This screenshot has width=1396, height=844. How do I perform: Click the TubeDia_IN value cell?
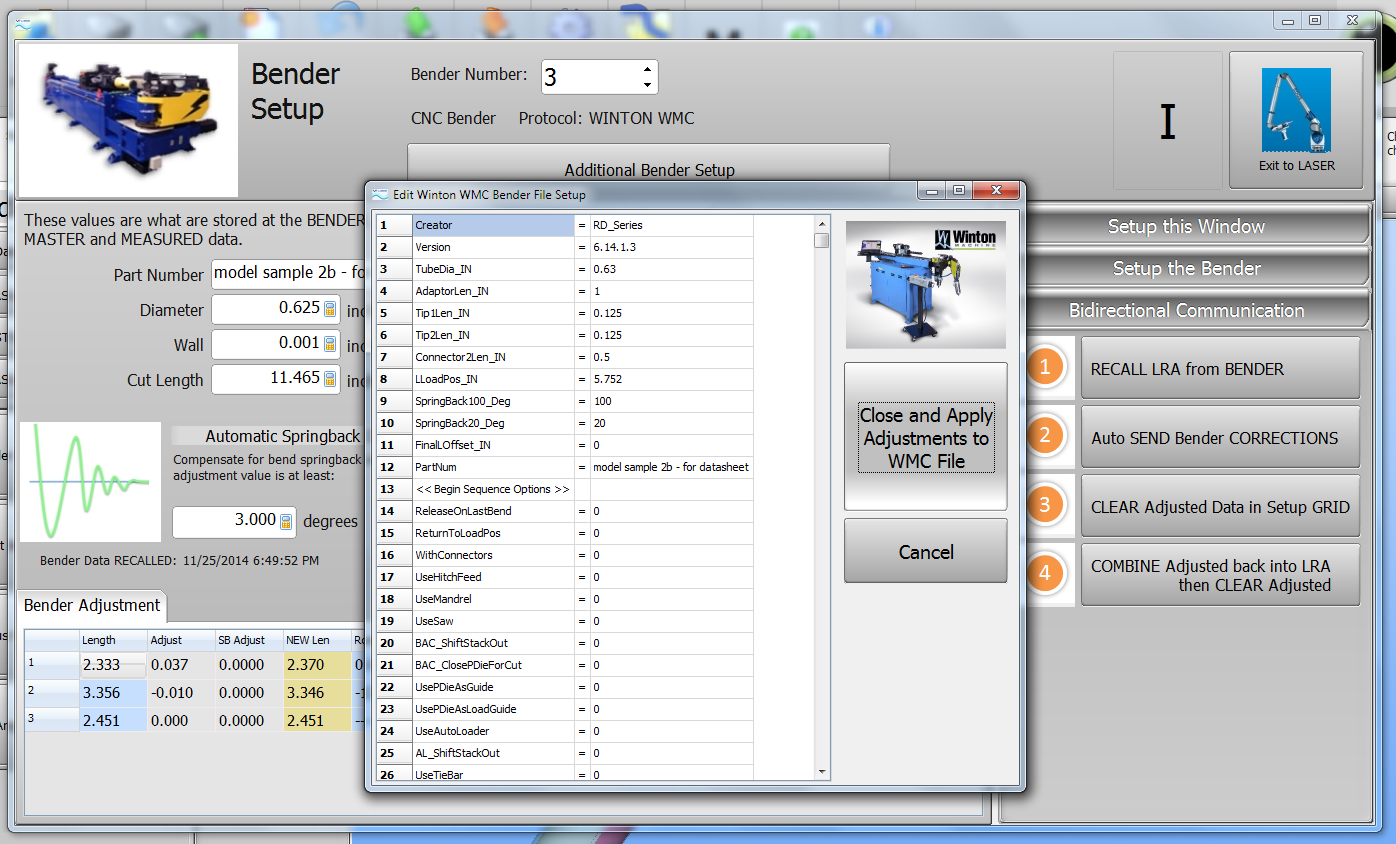[670, 269]
